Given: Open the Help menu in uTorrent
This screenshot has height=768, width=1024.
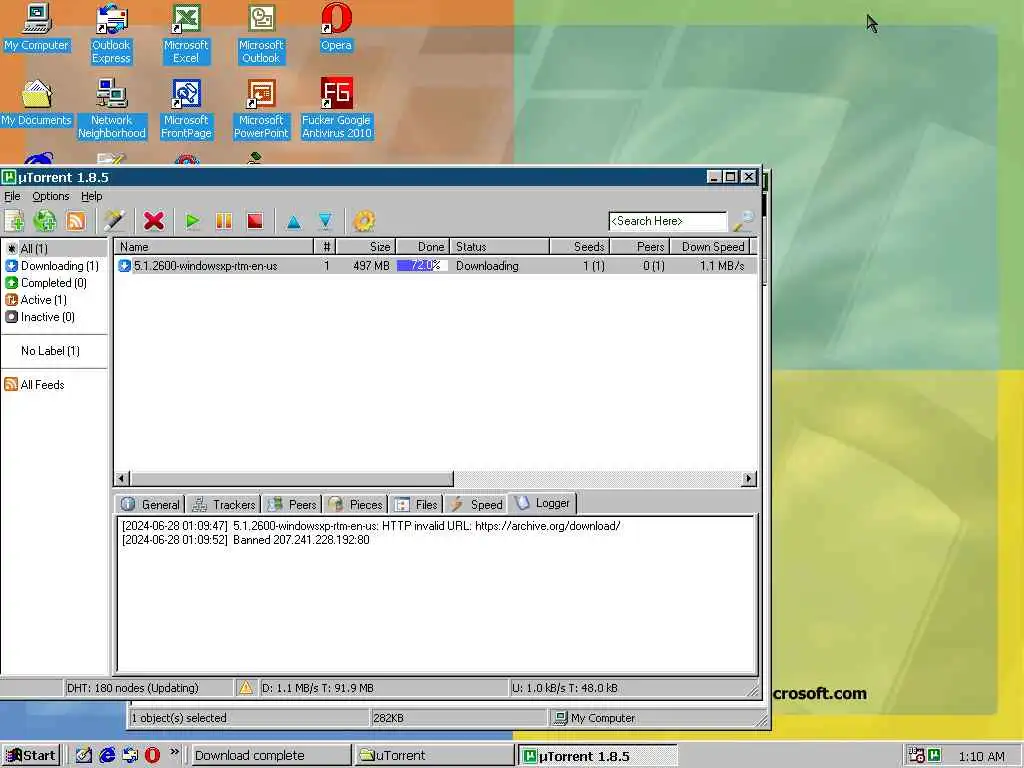Looking at the screenshot, I should point(91,196).
